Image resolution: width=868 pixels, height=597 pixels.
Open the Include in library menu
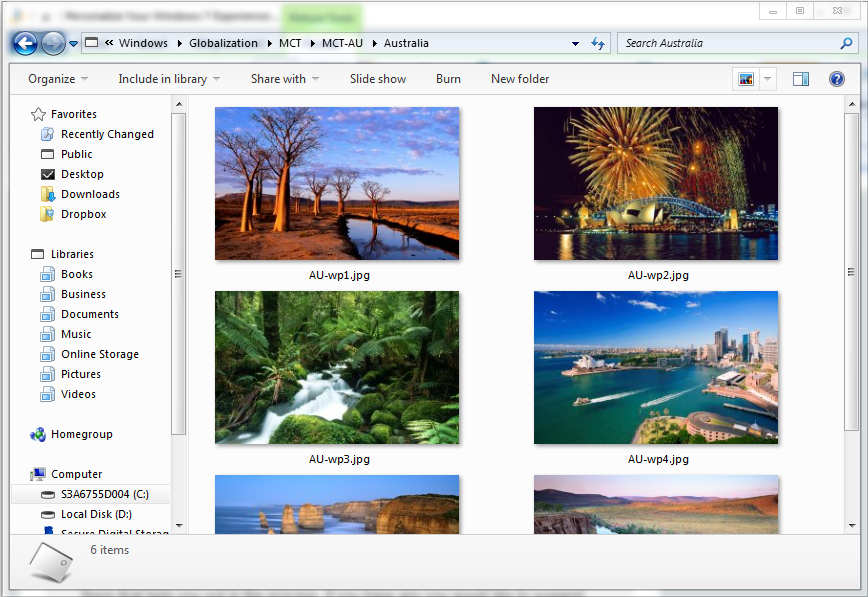168,79
